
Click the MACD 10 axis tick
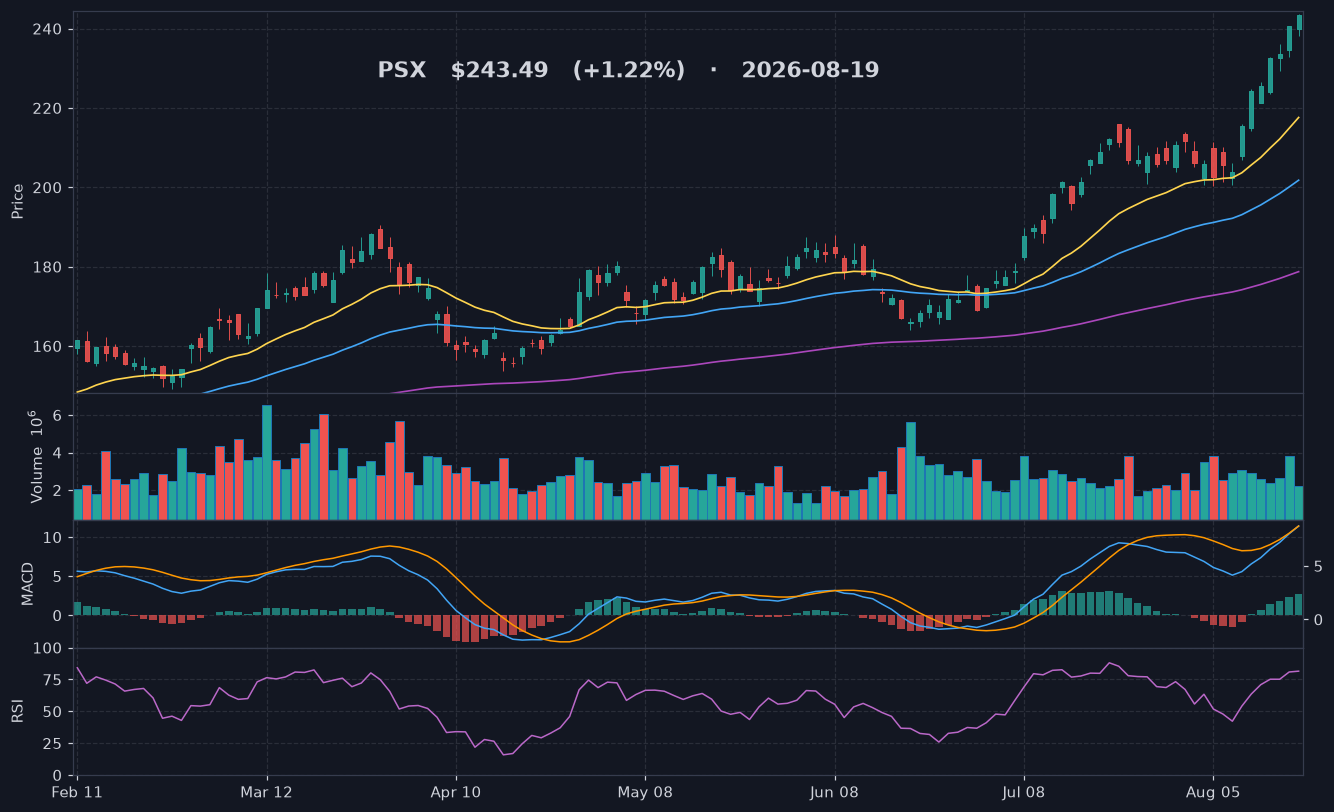tap(55, 538)
